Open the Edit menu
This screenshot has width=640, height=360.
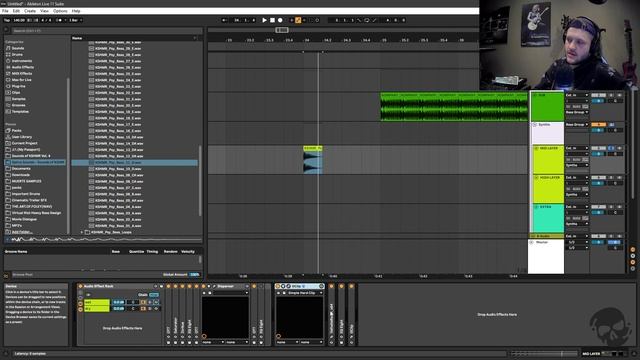point(16,11)
